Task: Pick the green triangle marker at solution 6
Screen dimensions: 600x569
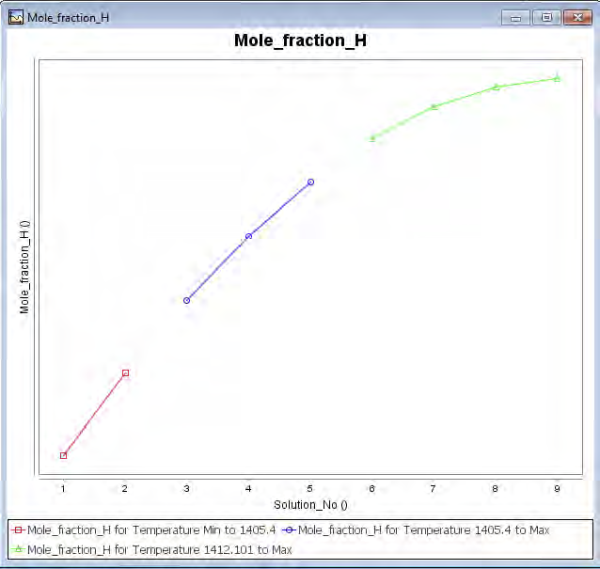Action: (372, 138)
